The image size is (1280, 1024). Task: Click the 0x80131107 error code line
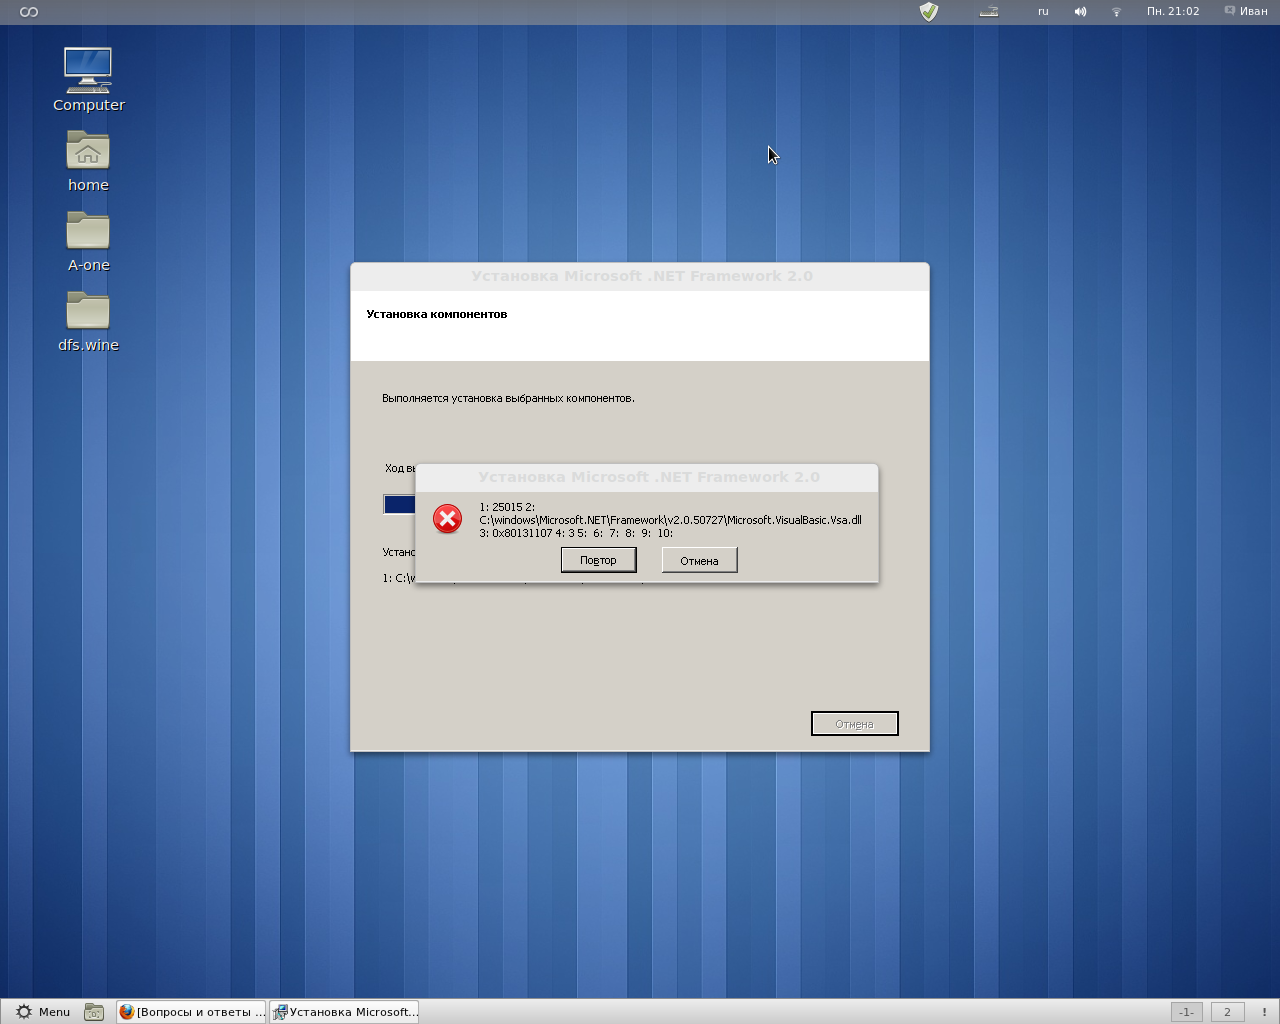click(576, 533)
